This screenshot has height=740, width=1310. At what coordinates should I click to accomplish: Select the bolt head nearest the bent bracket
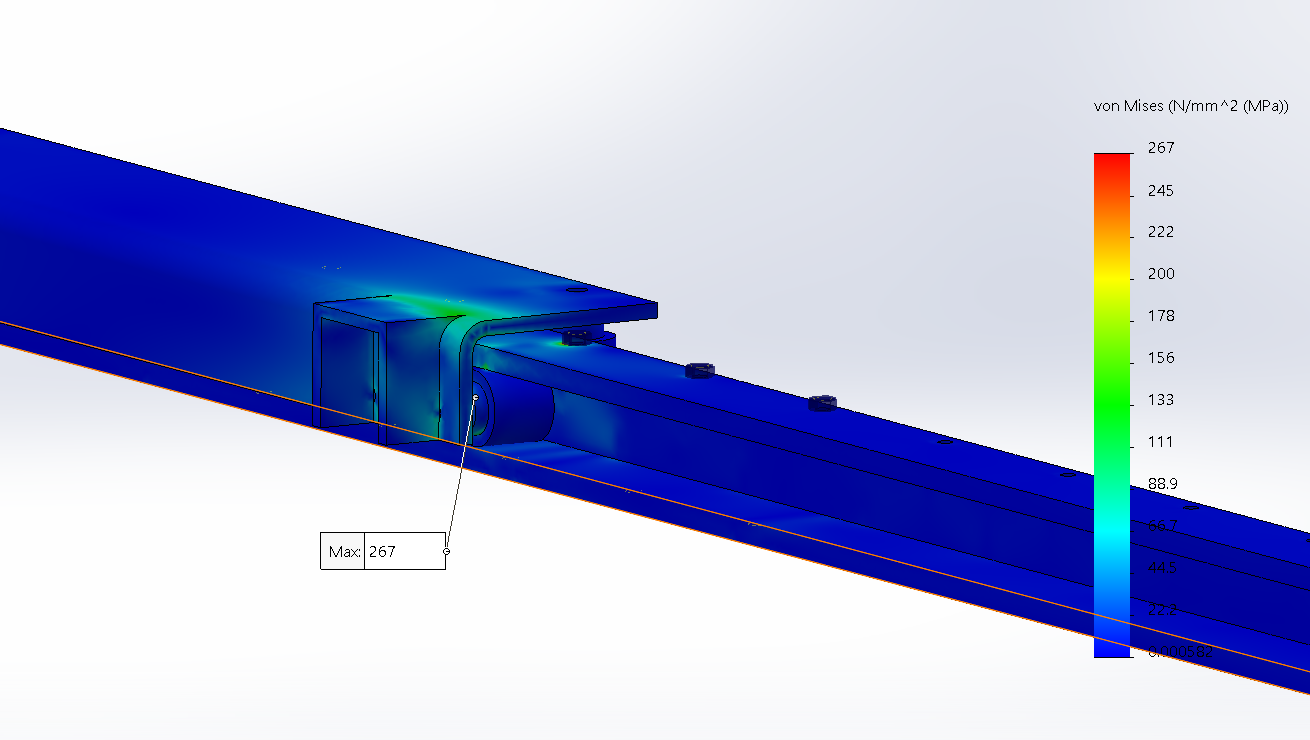[577, 337]
